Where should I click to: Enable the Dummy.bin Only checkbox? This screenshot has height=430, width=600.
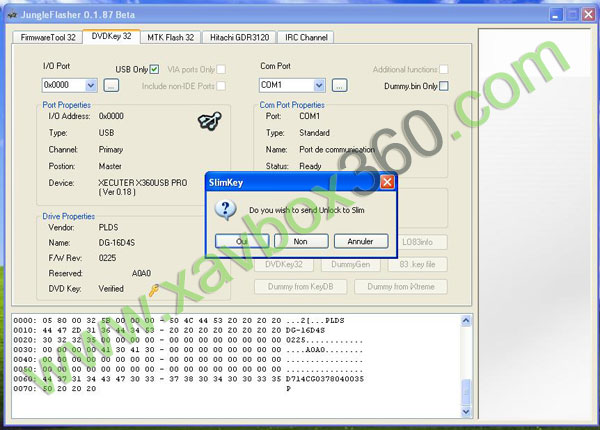click(x=443, y=86)
